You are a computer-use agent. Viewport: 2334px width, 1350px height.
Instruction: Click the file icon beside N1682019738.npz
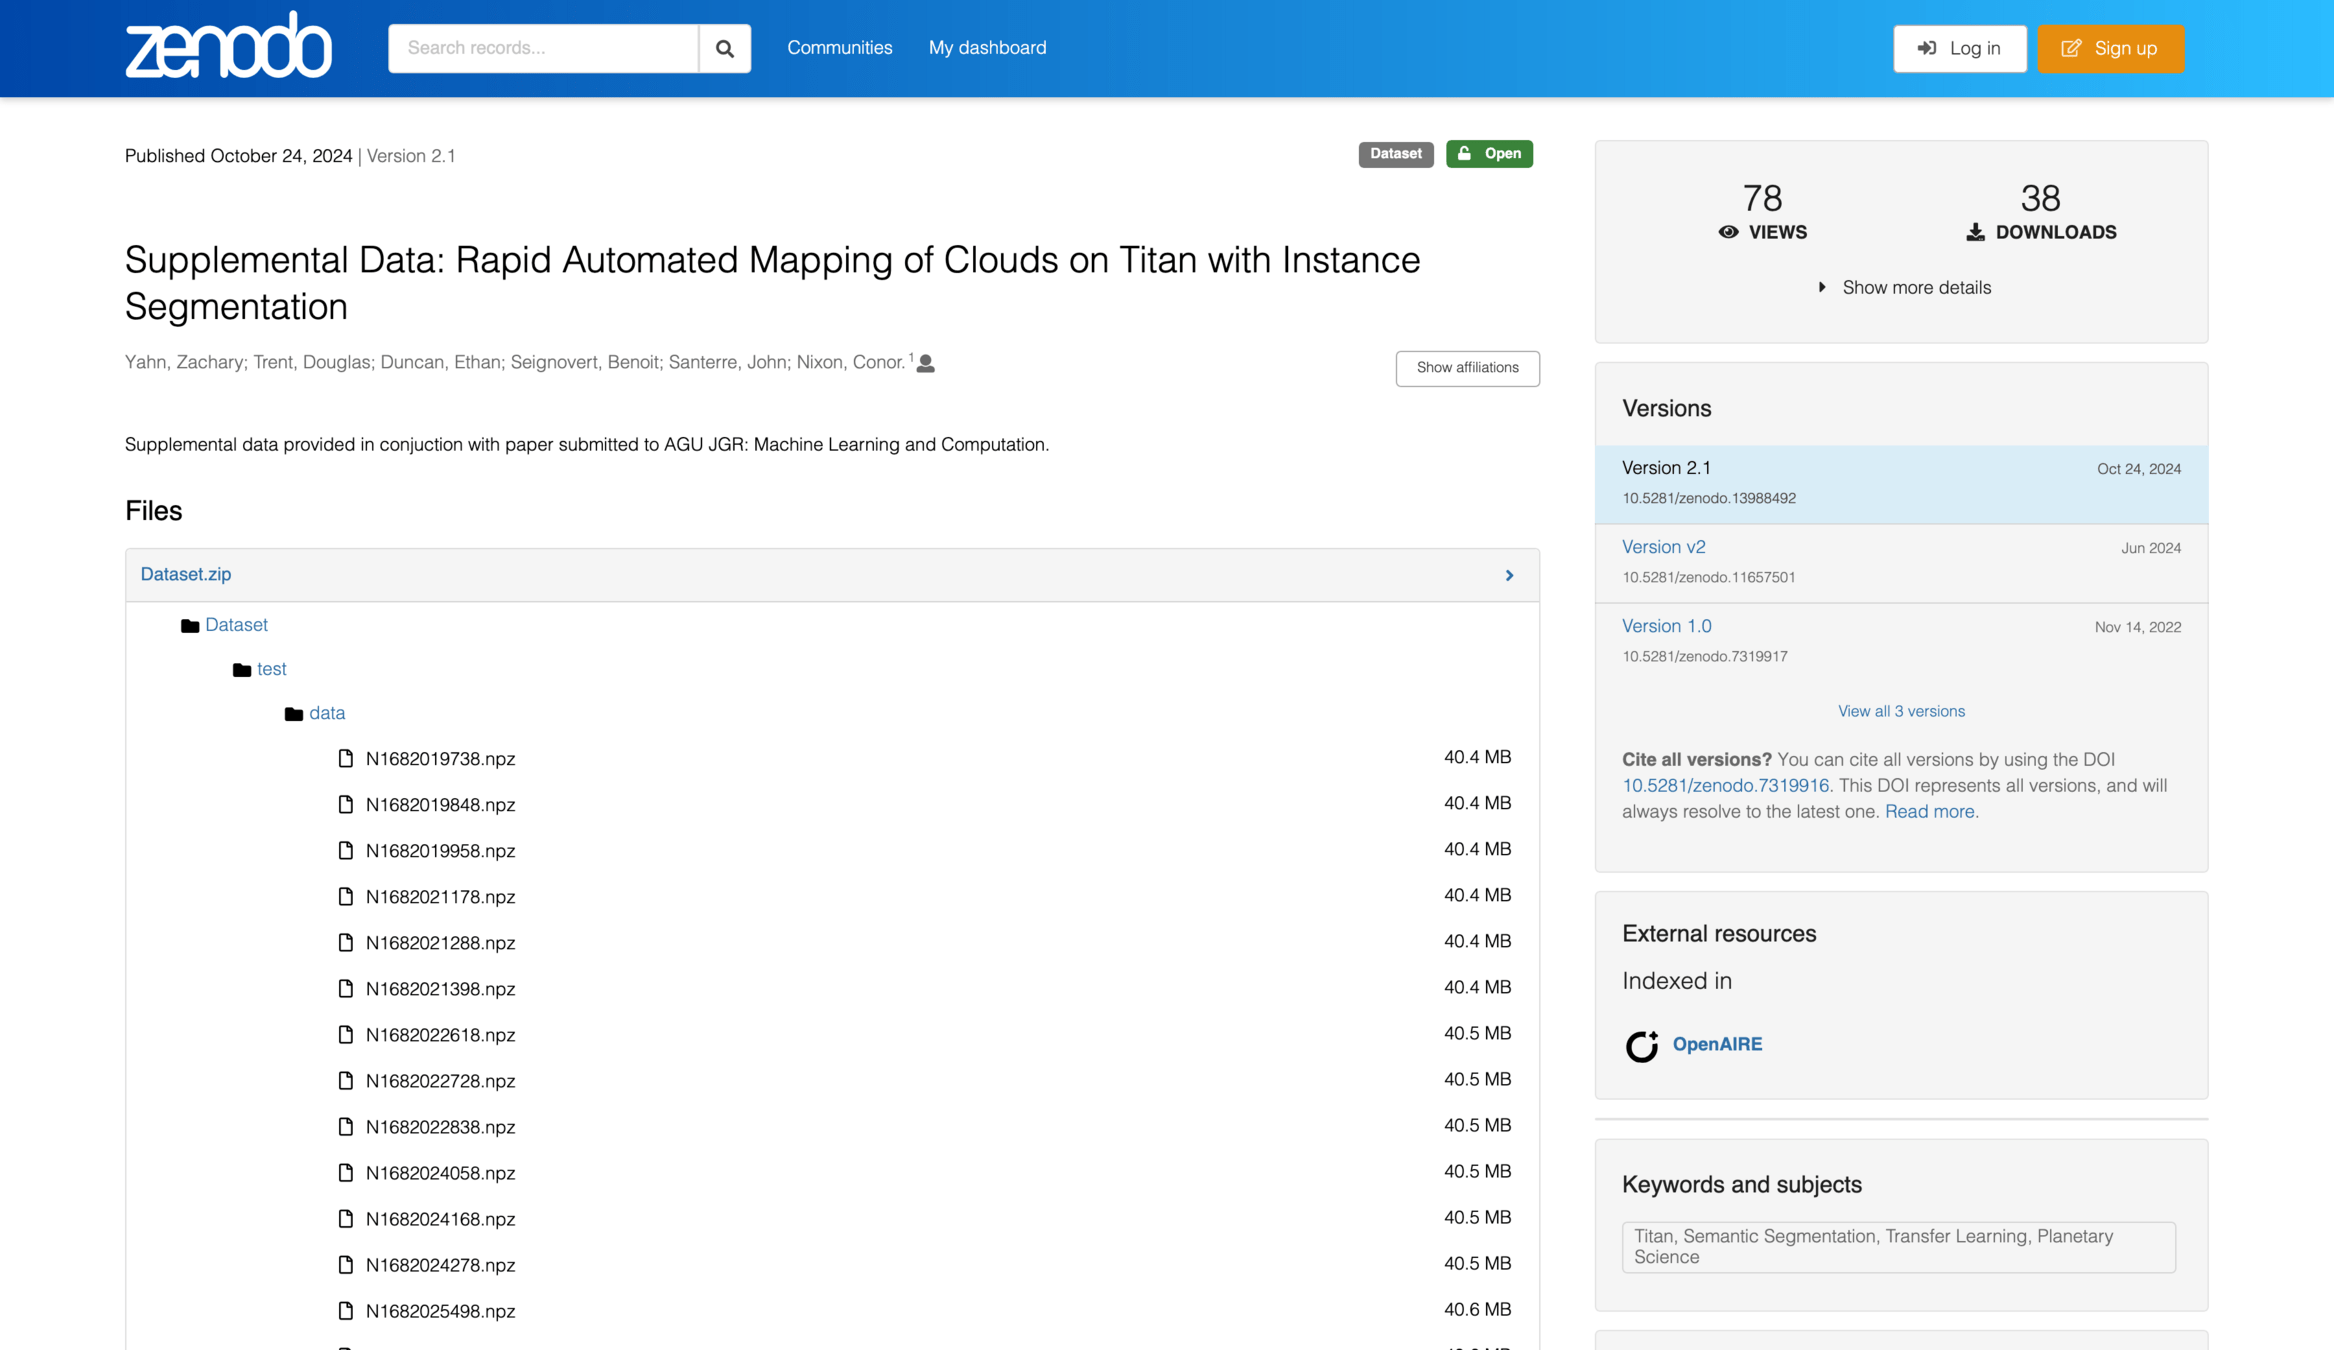(x=346, y=759)
